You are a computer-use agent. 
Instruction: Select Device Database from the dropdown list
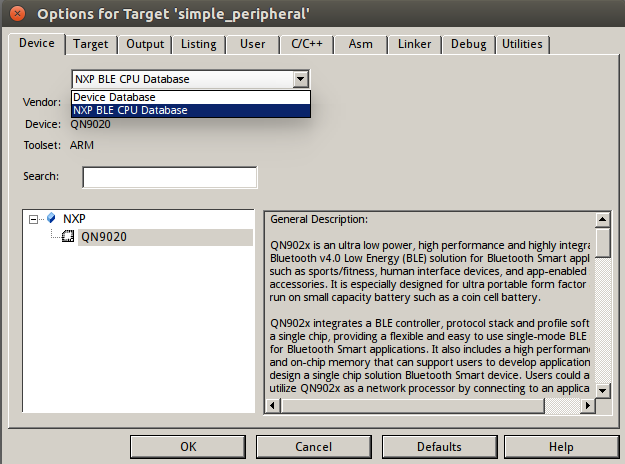(x=191, y=97)
